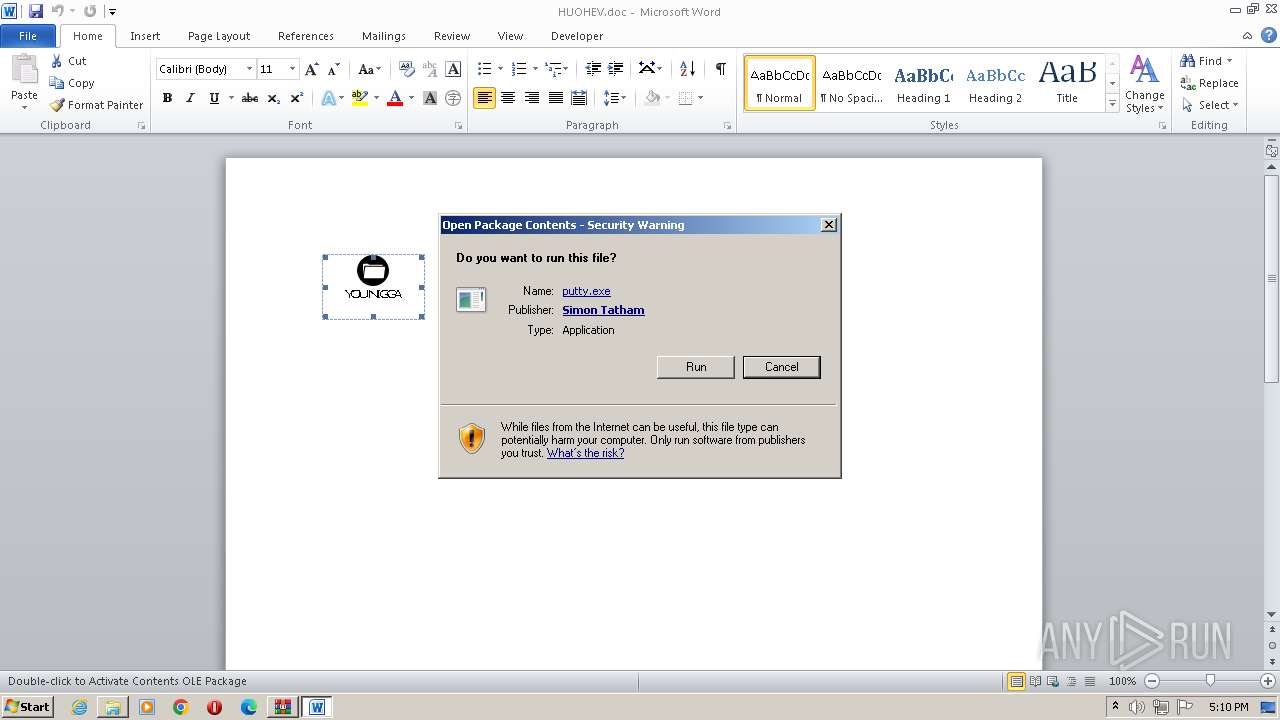
Task: Select the Format Painter brush
Action: pos(57,105)
